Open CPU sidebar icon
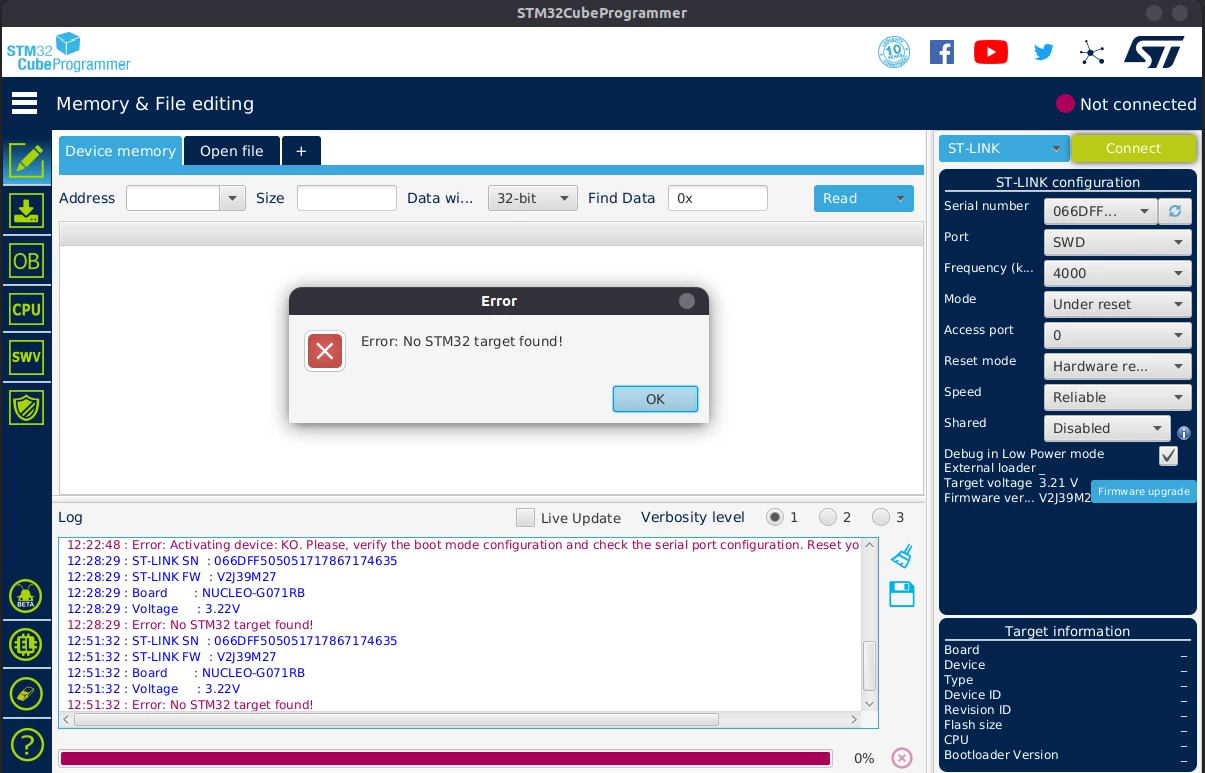The width and height of the screenshot is (1205, 773). [26, 309]
